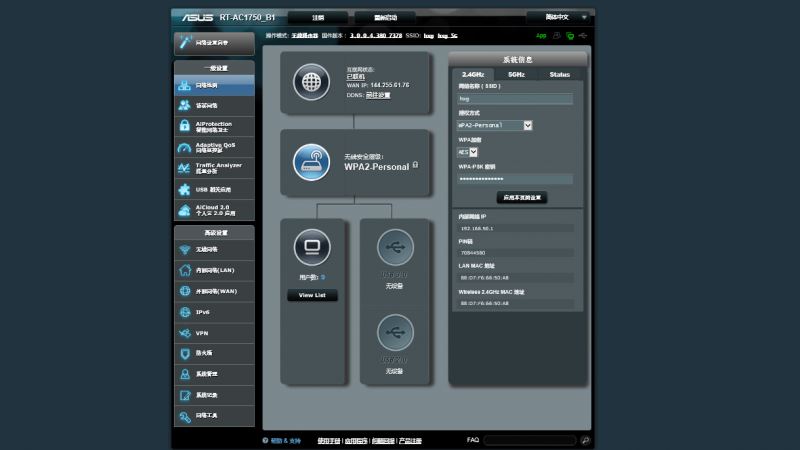This screenshot has width=800, height=450.
Task: Open Firewall settings with the shield icon
Action: pos(214,353)
